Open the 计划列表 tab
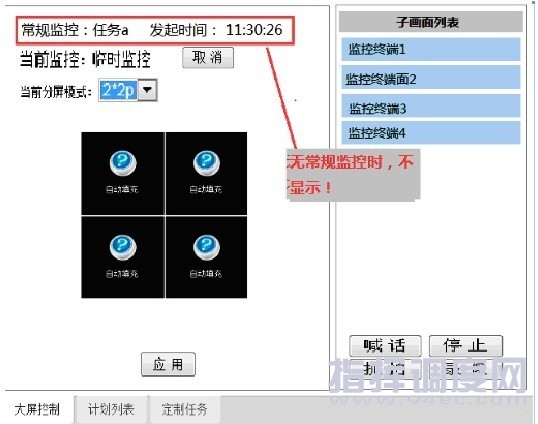This screenshot has height=424, width=538. (x=111, y=410)
